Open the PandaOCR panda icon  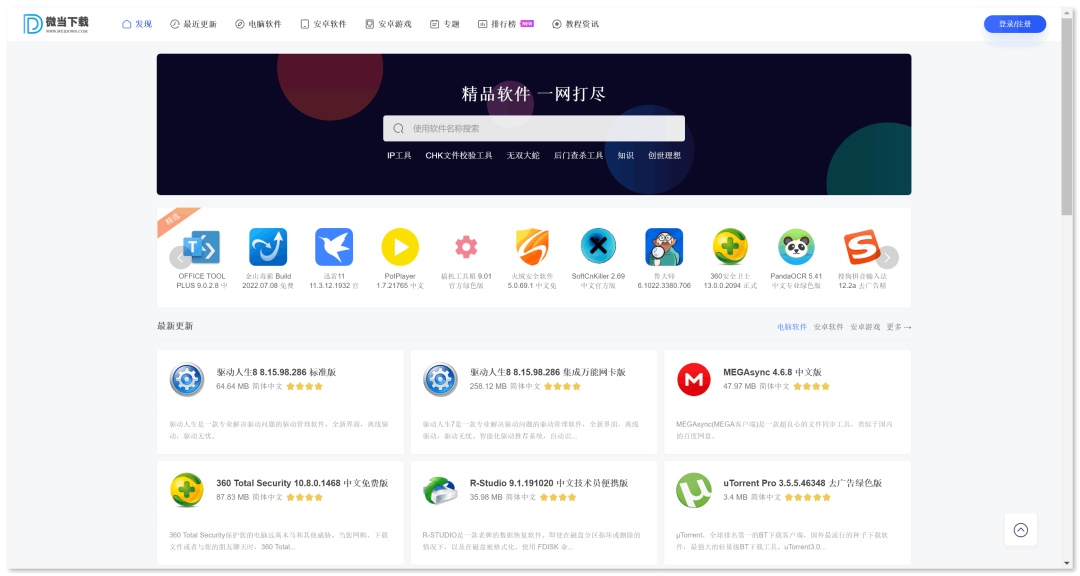[x=795, y=247]
